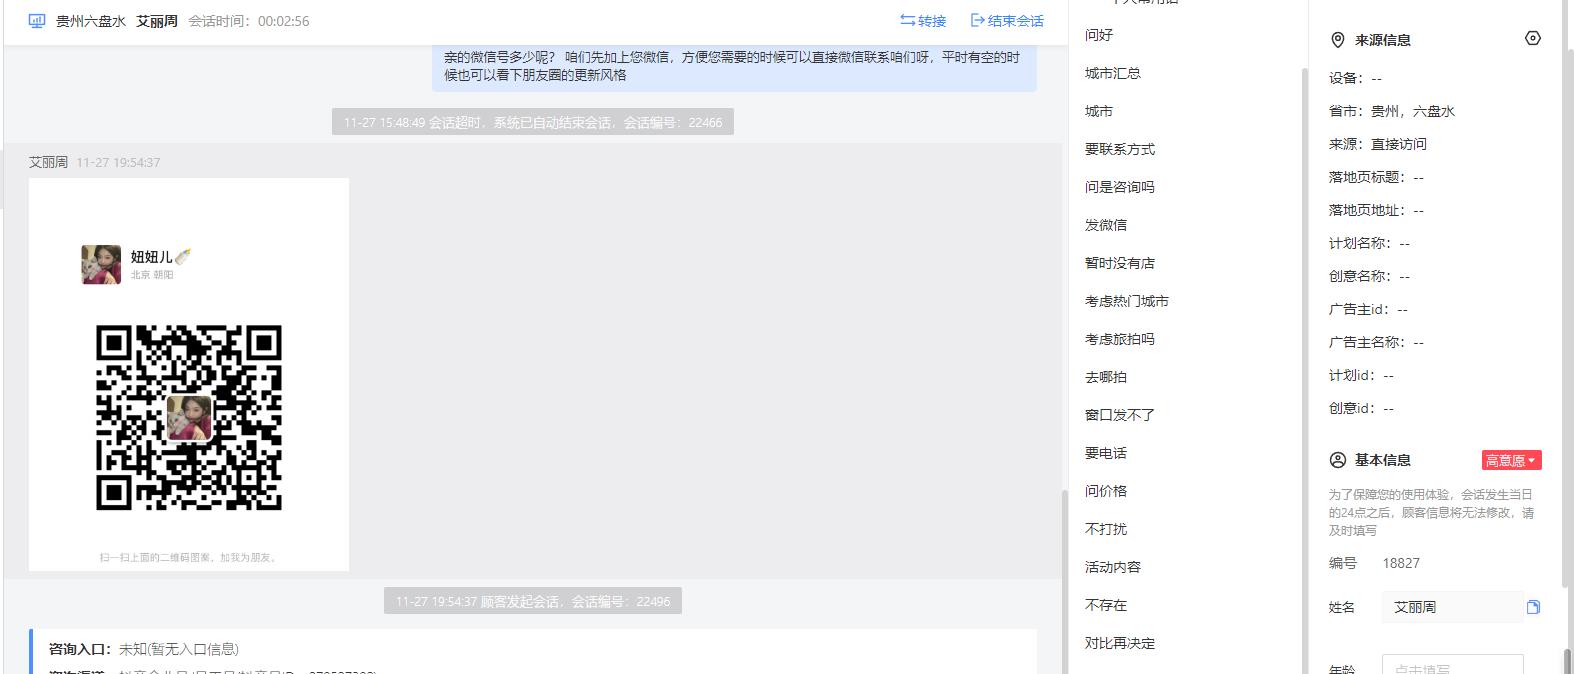This screenshot has height=674, width=1574.
Task: Click the 咨询入口 unknown entry line
Action: pyautogui.click(x=144, y=649)
